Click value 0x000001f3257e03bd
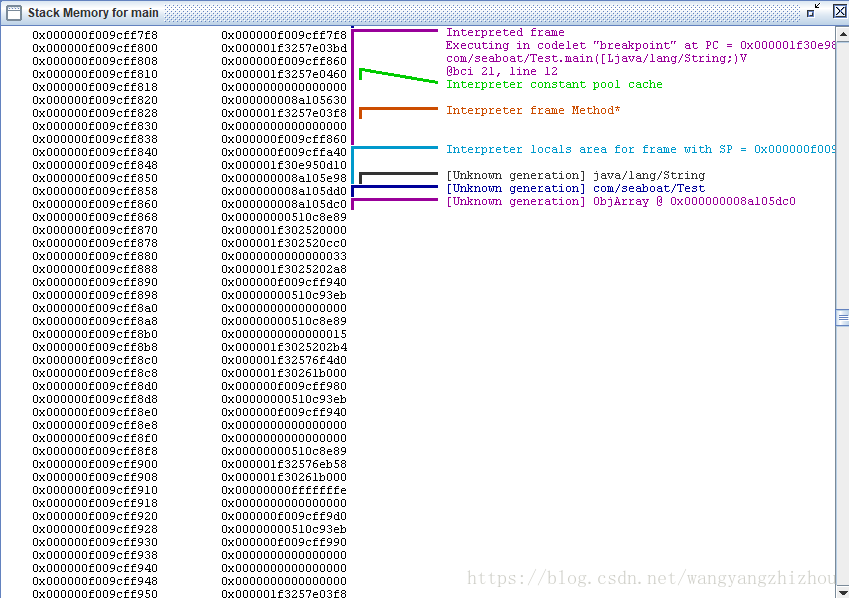 (284, 48)
